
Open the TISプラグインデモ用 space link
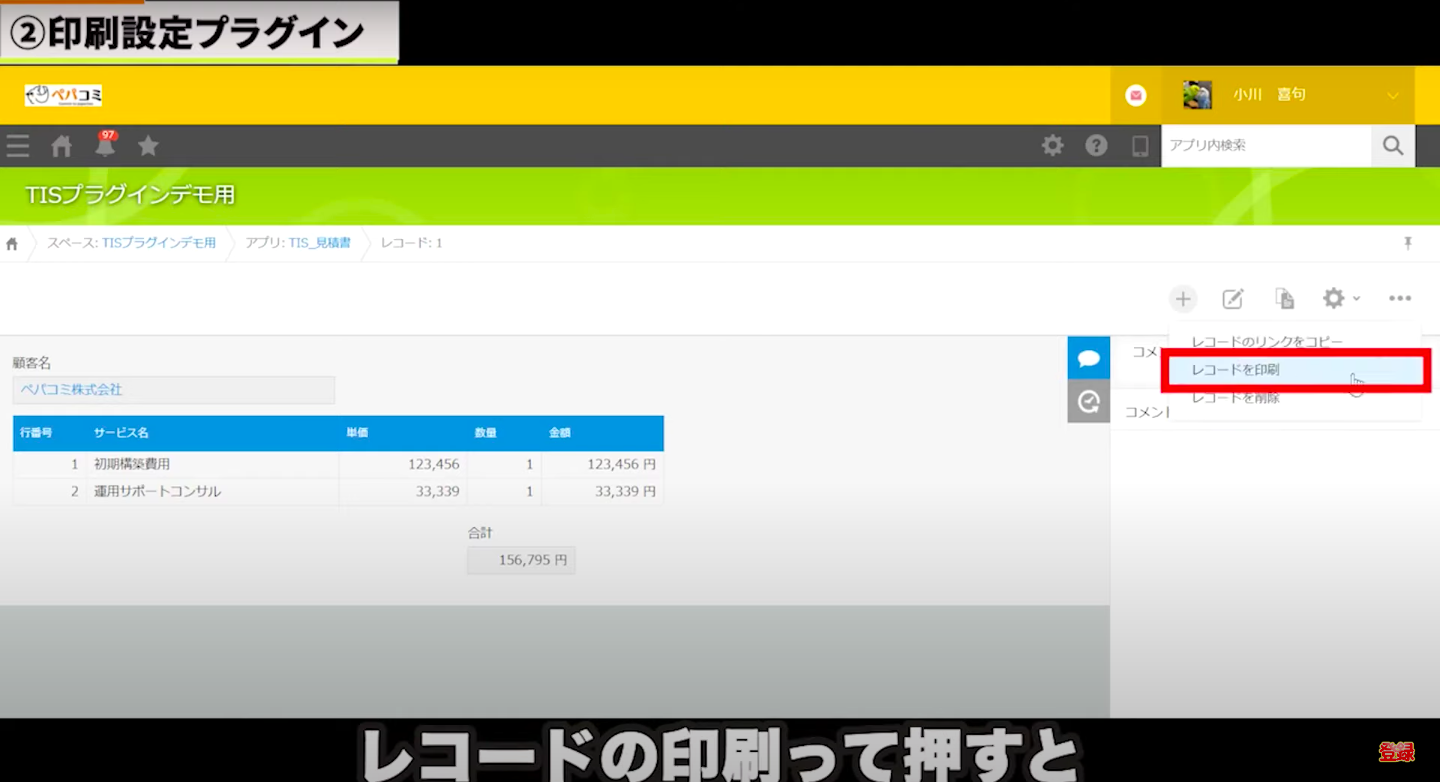(x=158, y=243)
